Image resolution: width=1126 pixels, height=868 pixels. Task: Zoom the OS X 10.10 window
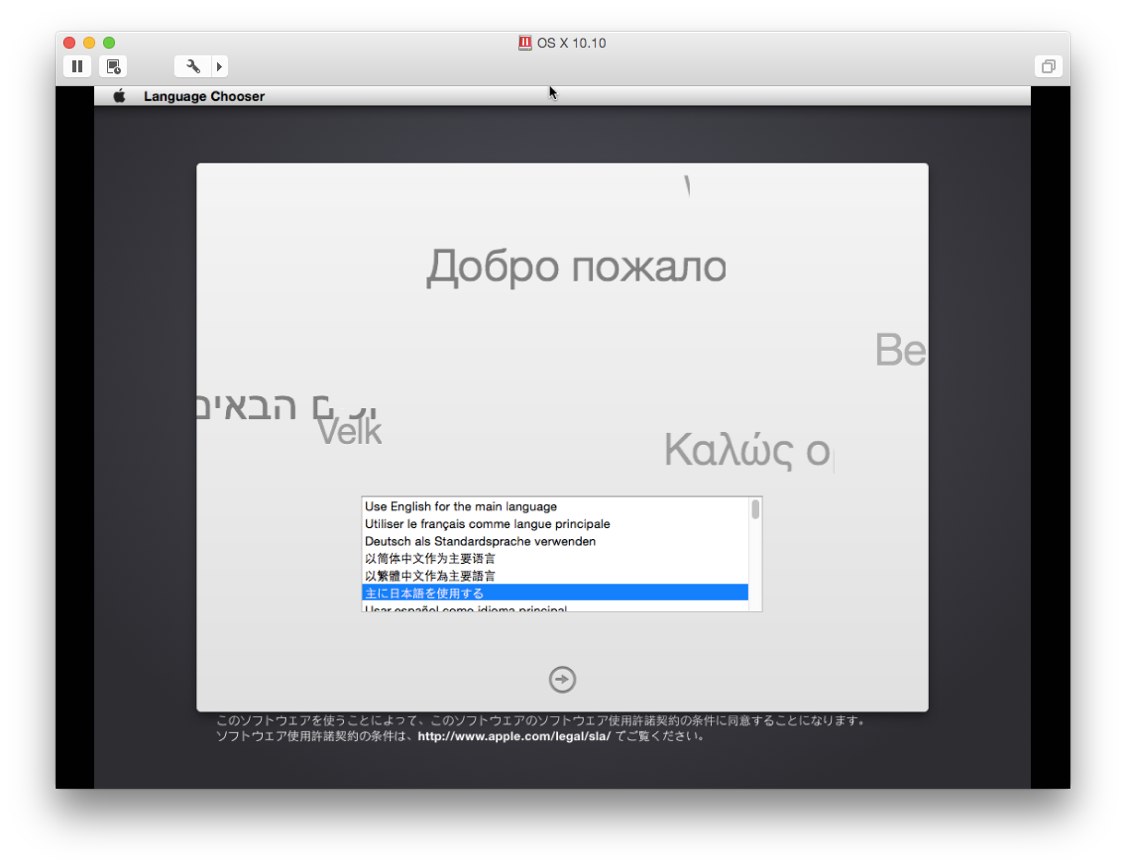point(109,43)
